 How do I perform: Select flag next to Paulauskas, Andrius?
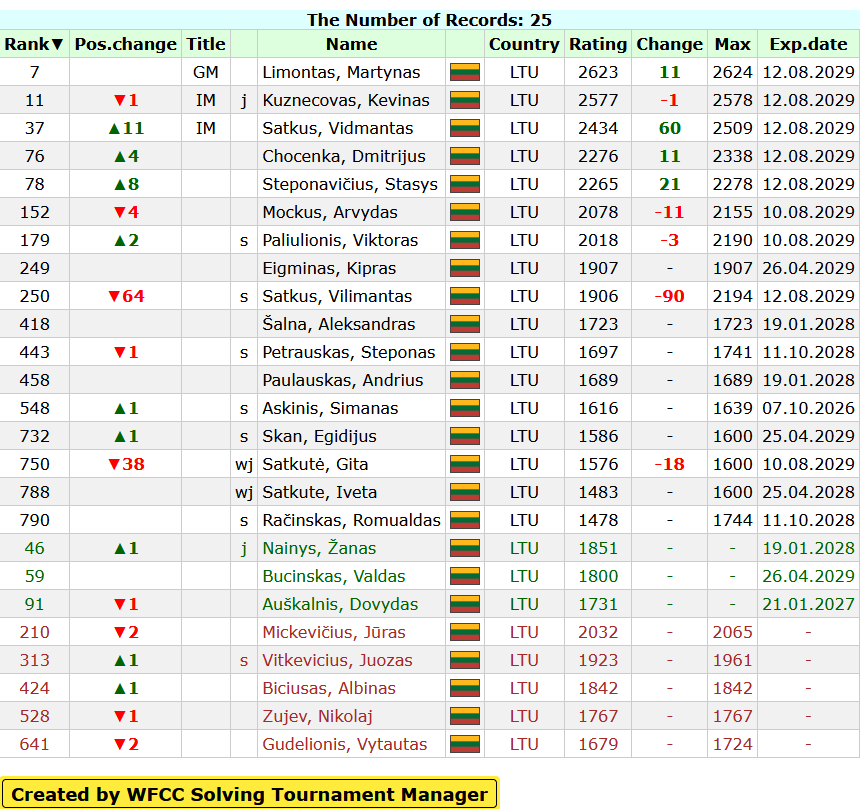(x=465, y=380)
